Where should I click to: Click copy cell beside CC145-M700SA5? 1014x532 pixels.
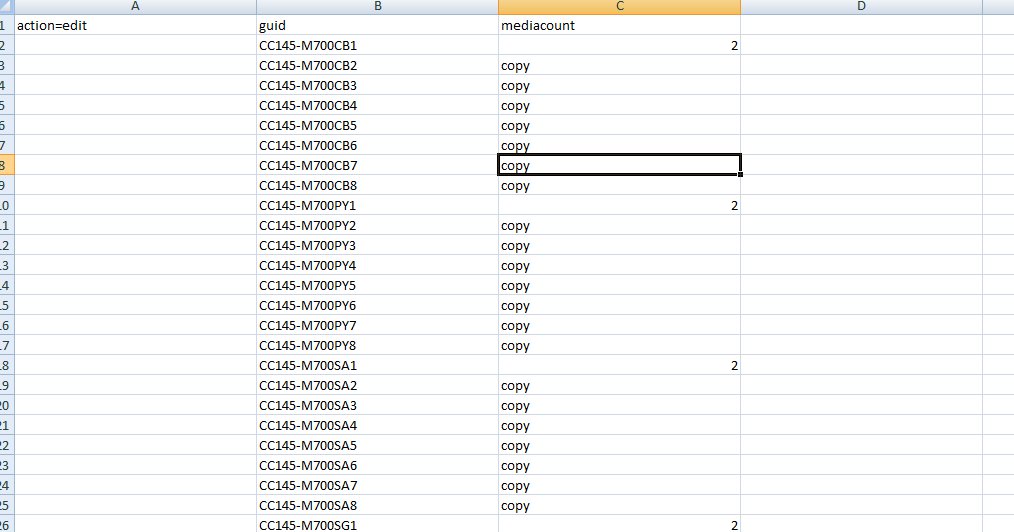click(x=620, y=445)
